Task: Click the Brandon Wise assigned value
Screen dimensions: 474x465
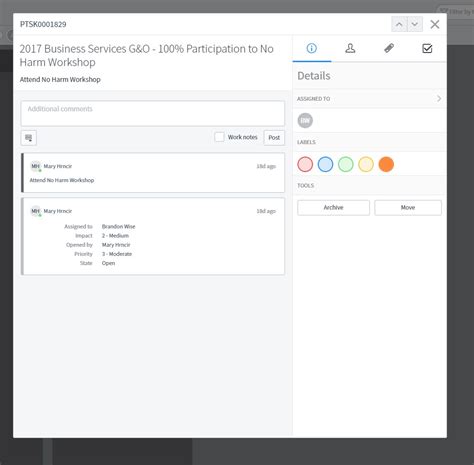Action: 118,226
